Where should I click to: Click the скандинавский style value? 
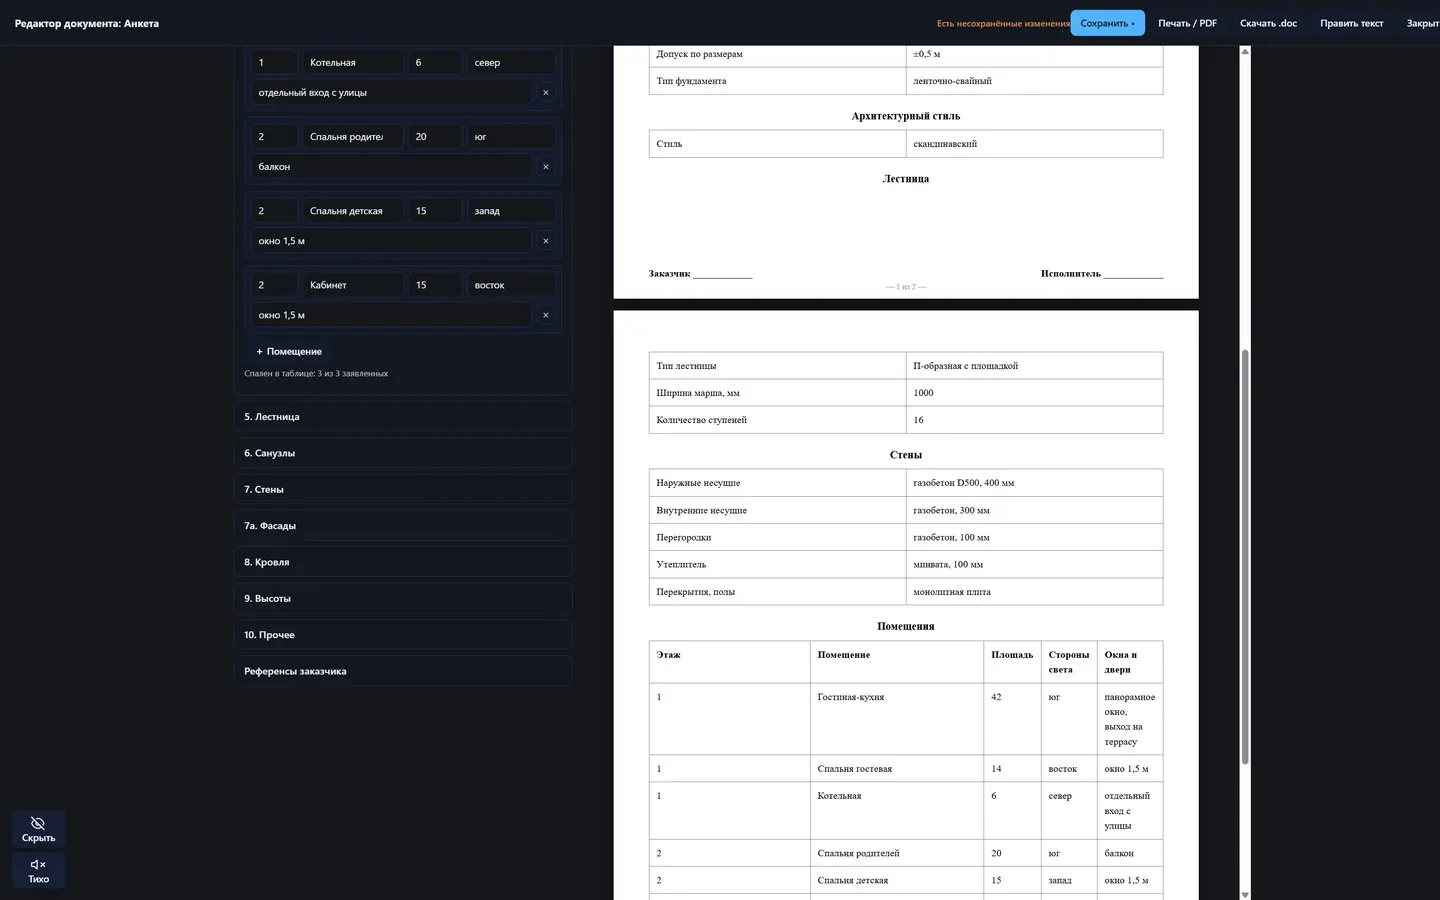(x=1034, y=144)
